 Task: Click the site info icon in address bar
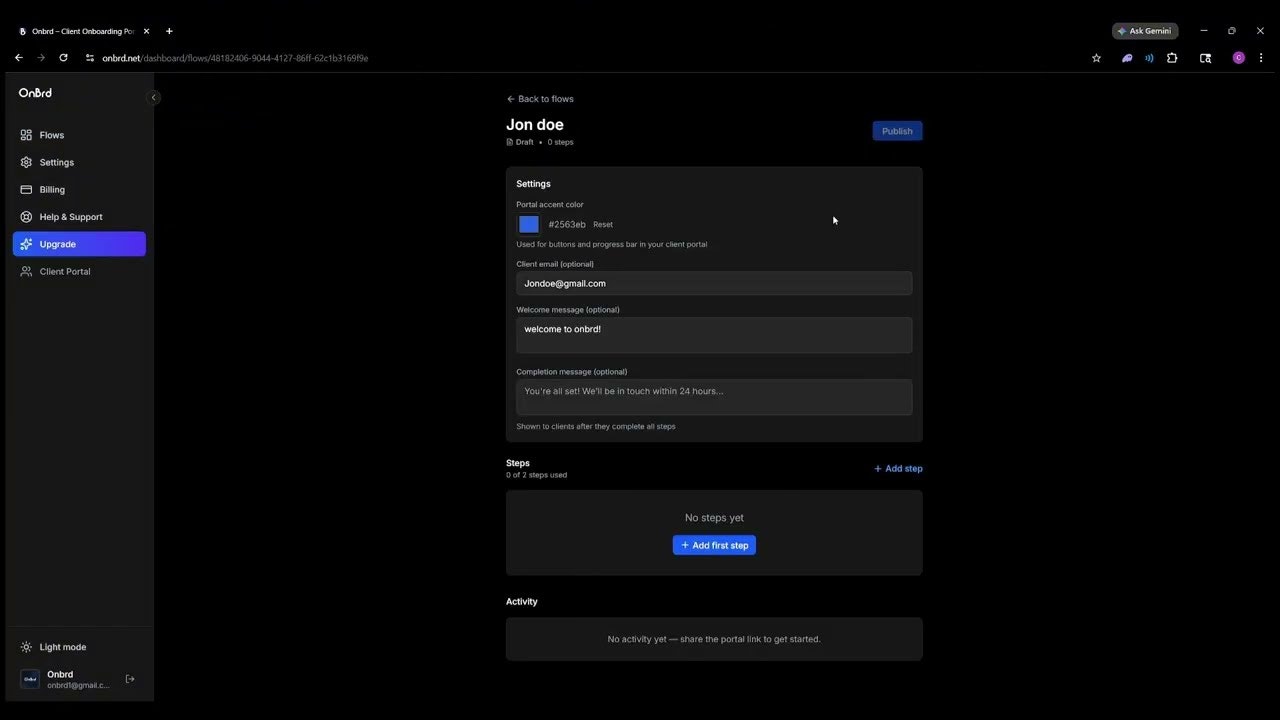coord(90,58)
